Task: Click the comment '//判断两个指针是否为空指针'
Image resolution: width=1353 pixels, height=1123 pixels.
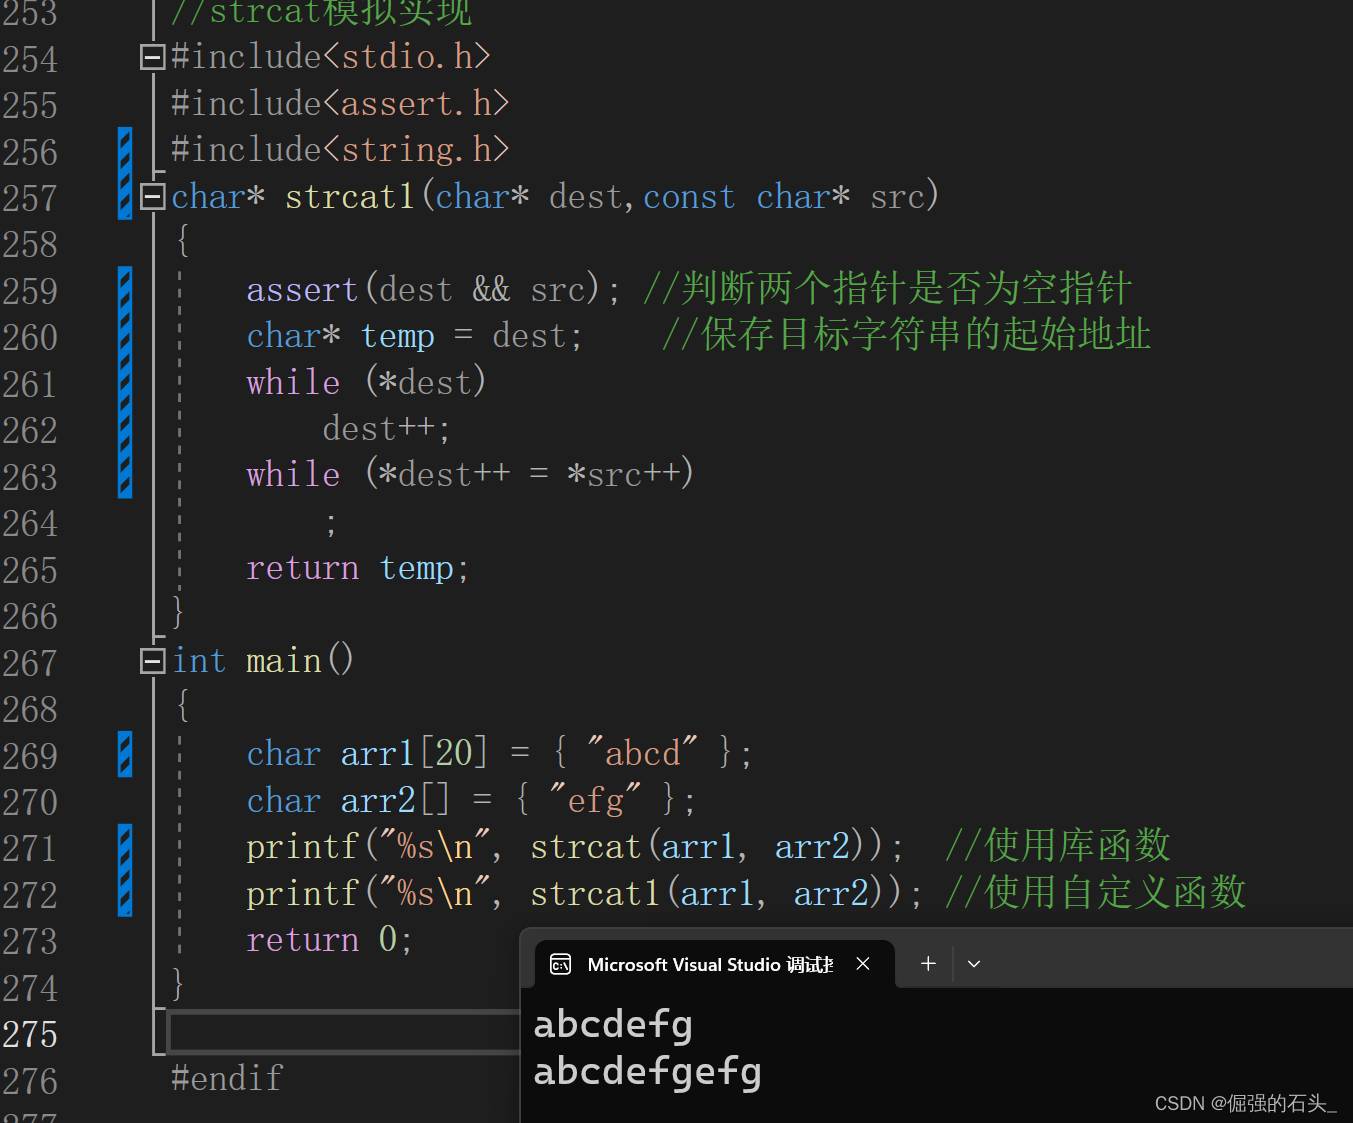Action: pos(888,289)
